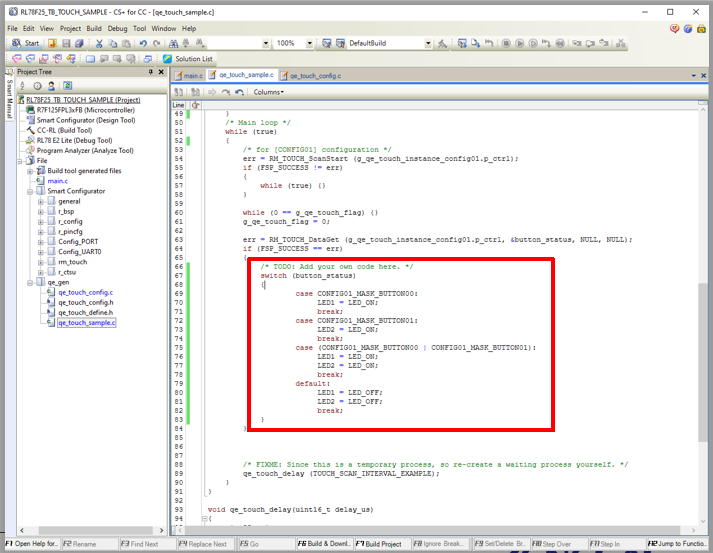713x553 pixels.
Task: Open the DefaultBuild mode dropdown
Action: pos(428,43)
